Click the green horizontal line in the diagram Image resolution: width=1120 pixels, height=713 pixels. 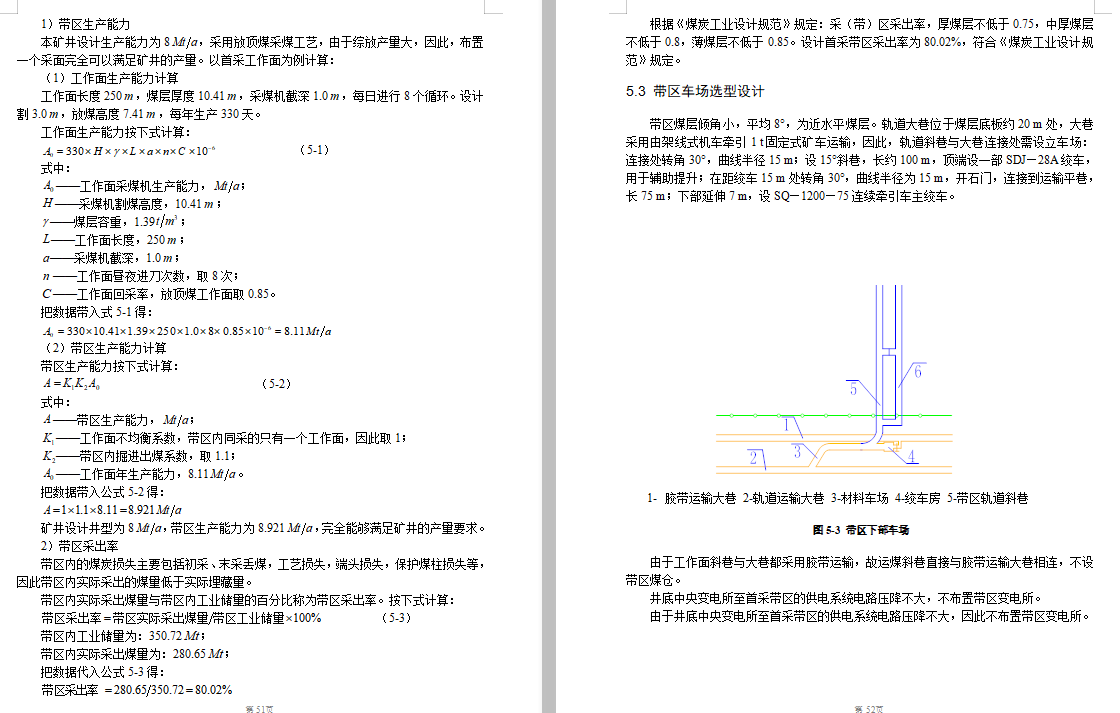point(834,415)
